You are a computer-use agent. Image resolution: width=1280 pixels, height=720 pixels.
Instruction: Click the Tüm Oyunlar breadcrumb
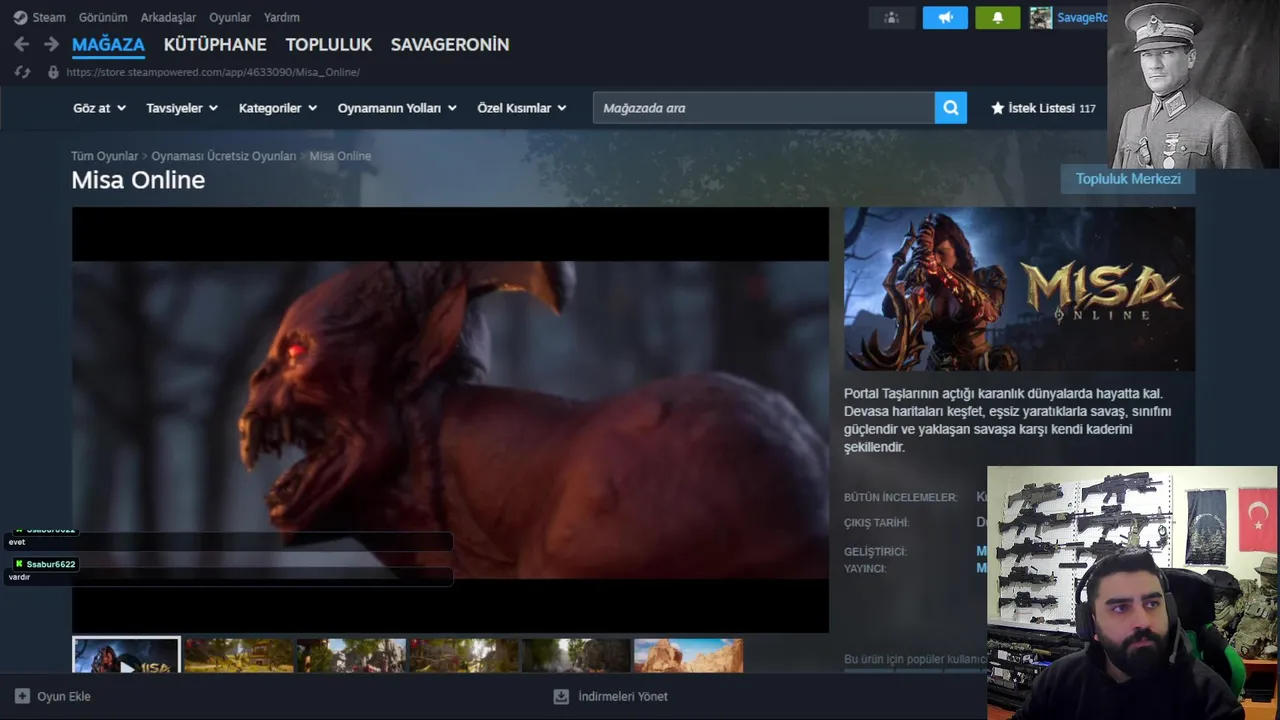[x=104, y=156]
